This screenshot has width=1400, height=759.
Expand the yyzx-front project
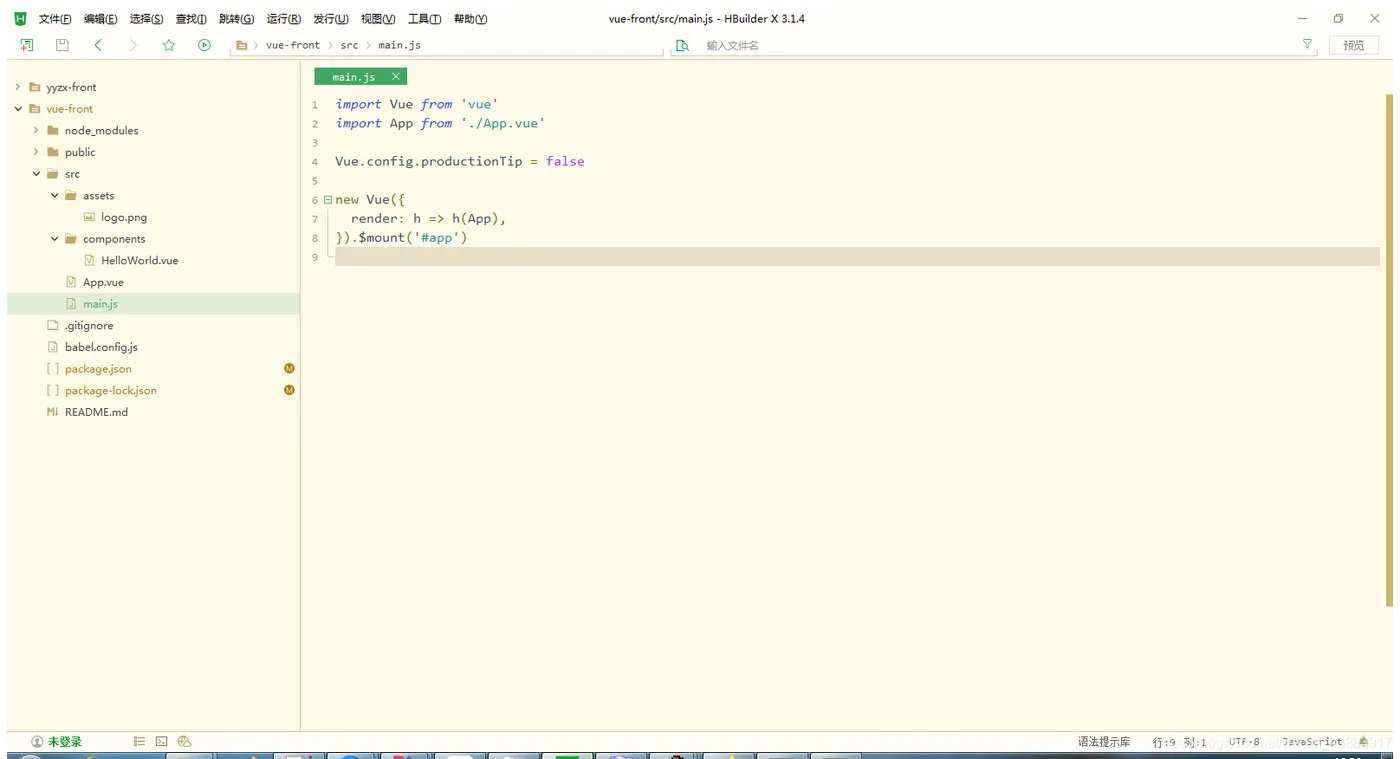click(17, 87)
